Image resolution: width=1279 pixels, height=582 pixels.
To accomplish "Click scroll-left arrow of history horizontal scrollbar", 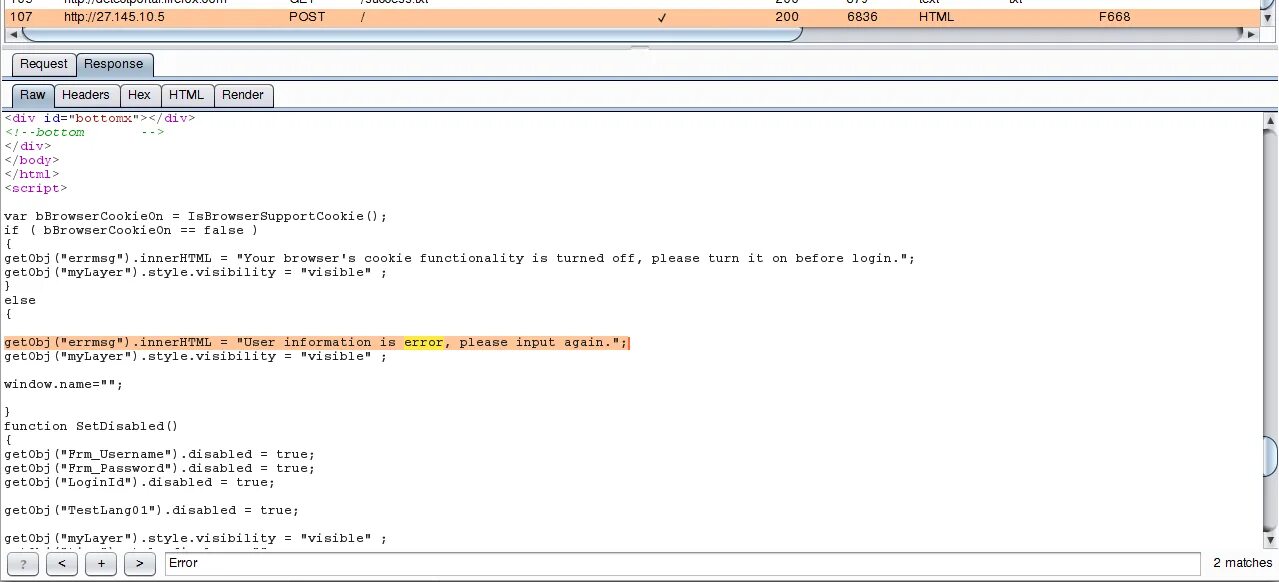I will point(12,34).
